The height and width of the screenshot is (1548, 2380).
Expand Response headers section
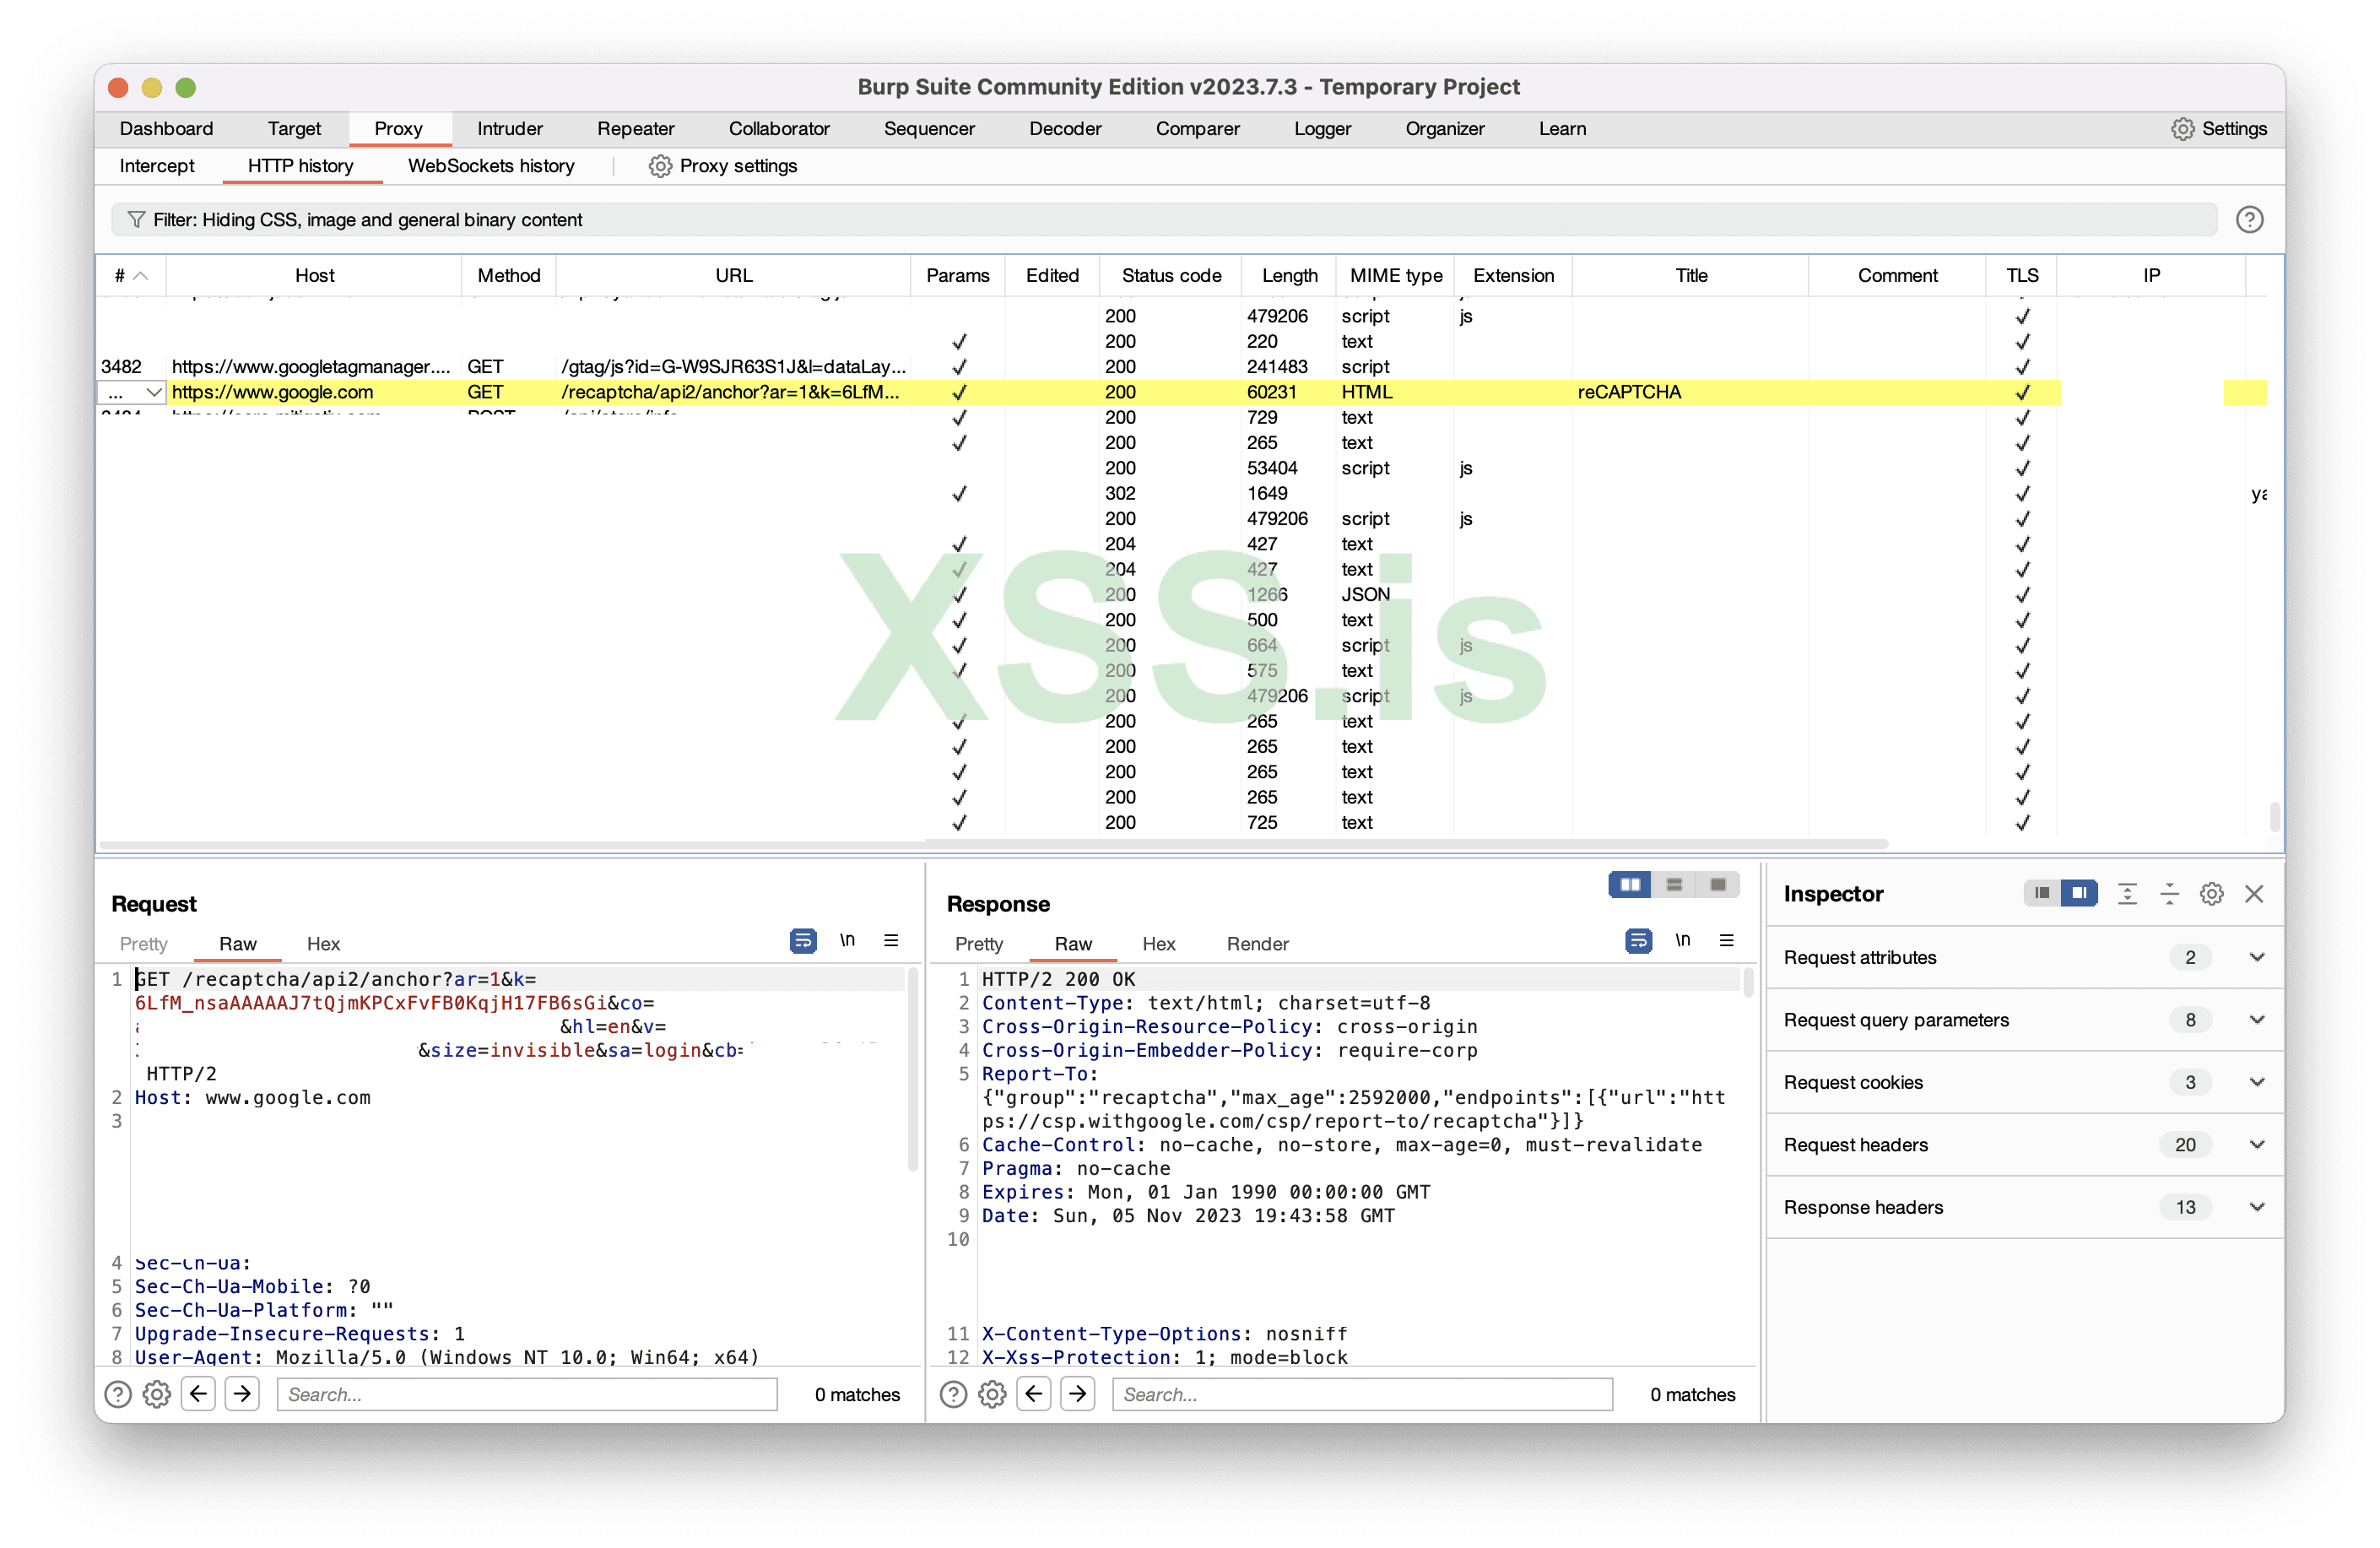click(2256, 1207)
